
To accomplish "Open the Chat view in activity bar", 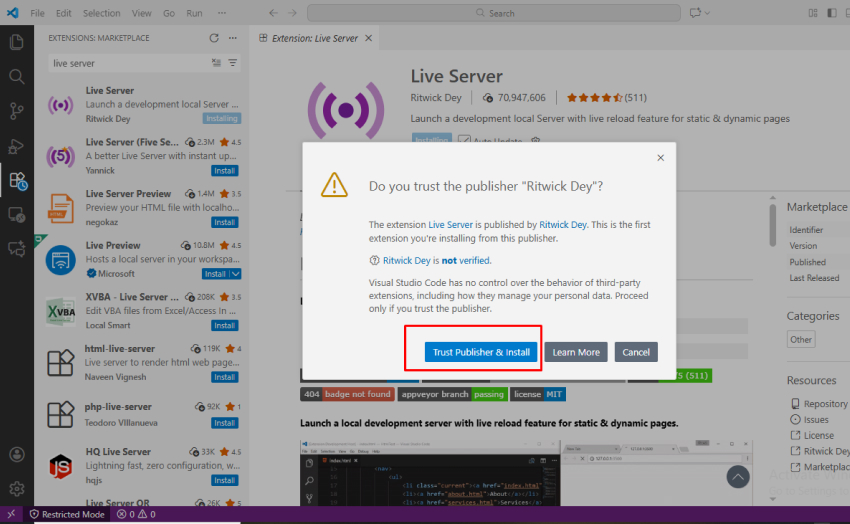I will 16,249.
